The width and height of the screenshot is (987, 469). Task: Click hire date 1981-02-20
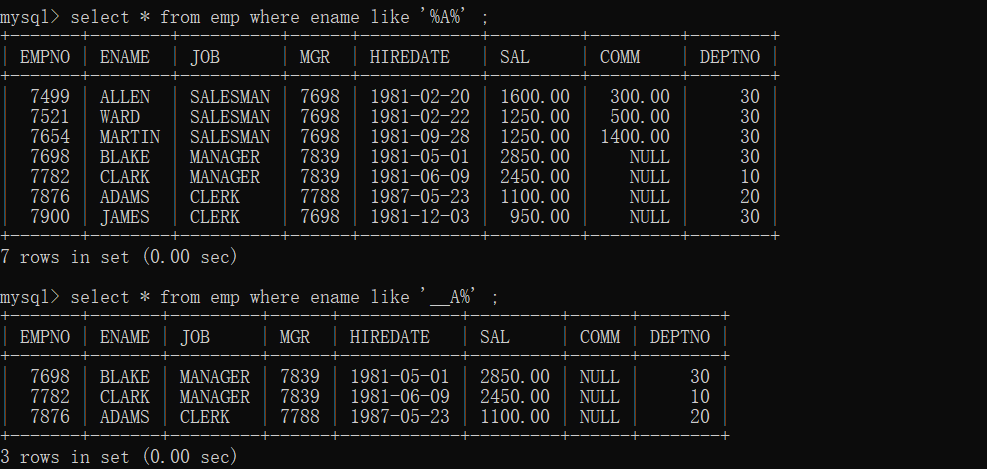420,97
